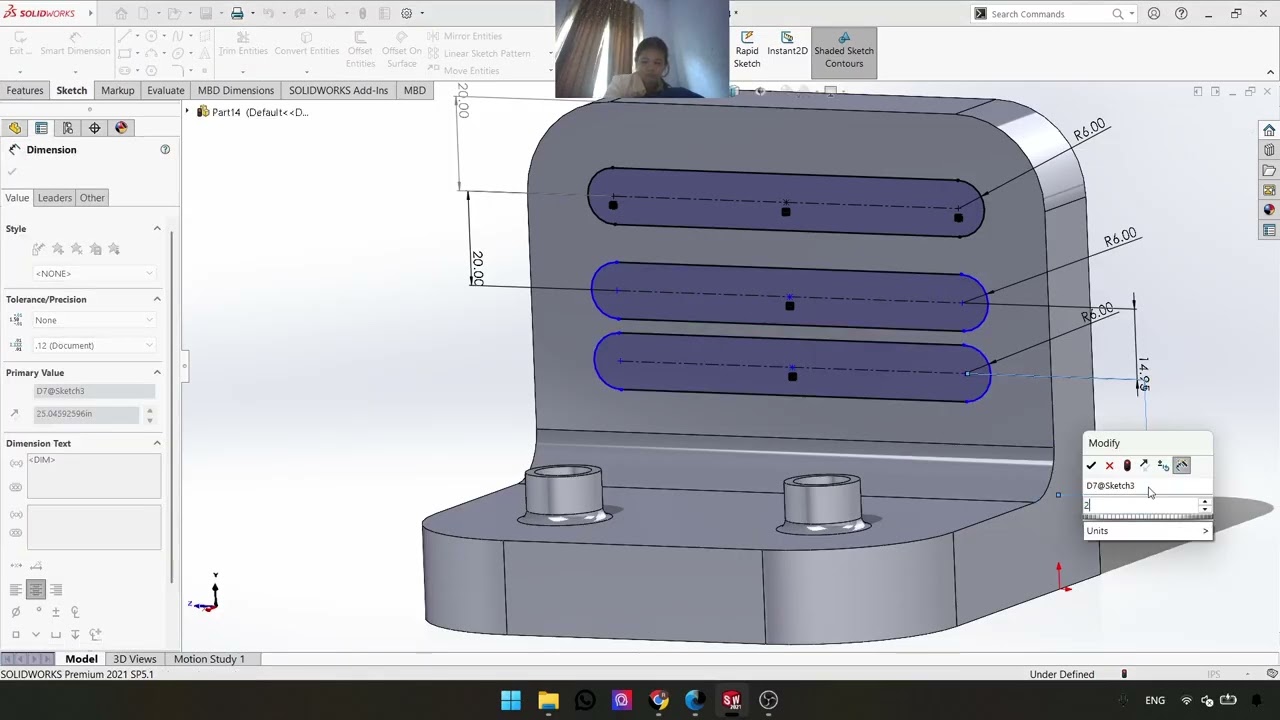This screenshot has height=720, width=1280.
Task: Select the Value tab in Dimension panel
Action: [x=17, y=198]
